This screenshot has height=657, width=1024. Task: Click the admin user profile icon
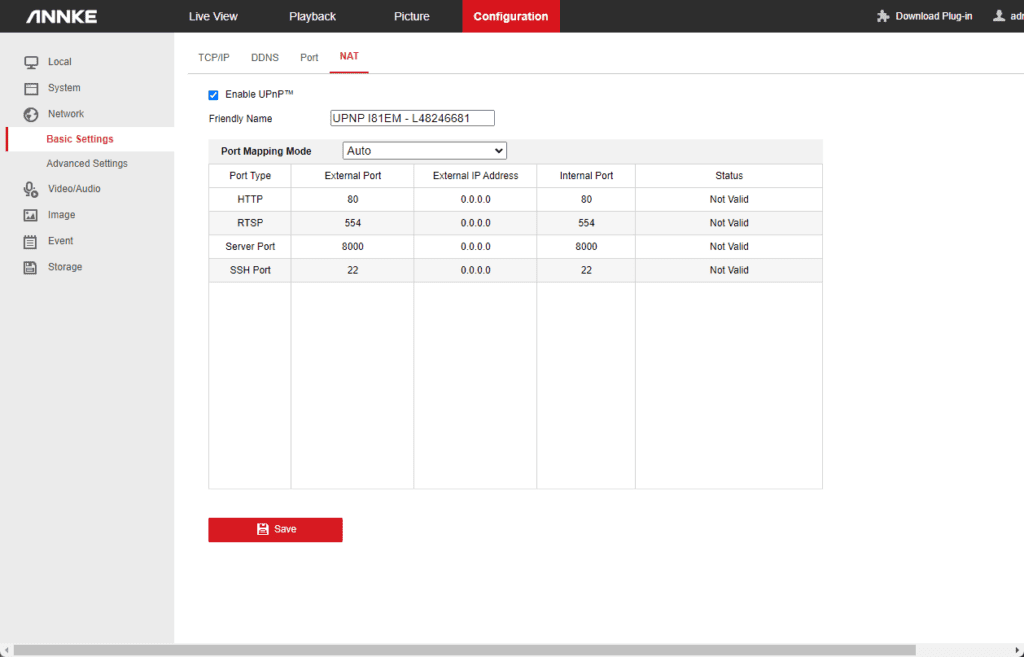(x=998, y=16)
